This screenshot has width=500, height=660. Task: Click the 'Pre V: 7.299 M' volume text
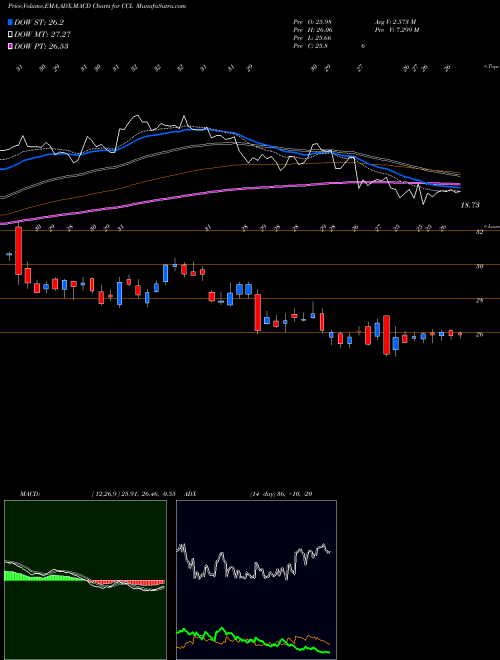pyautogui.click(x=397, y=30)
